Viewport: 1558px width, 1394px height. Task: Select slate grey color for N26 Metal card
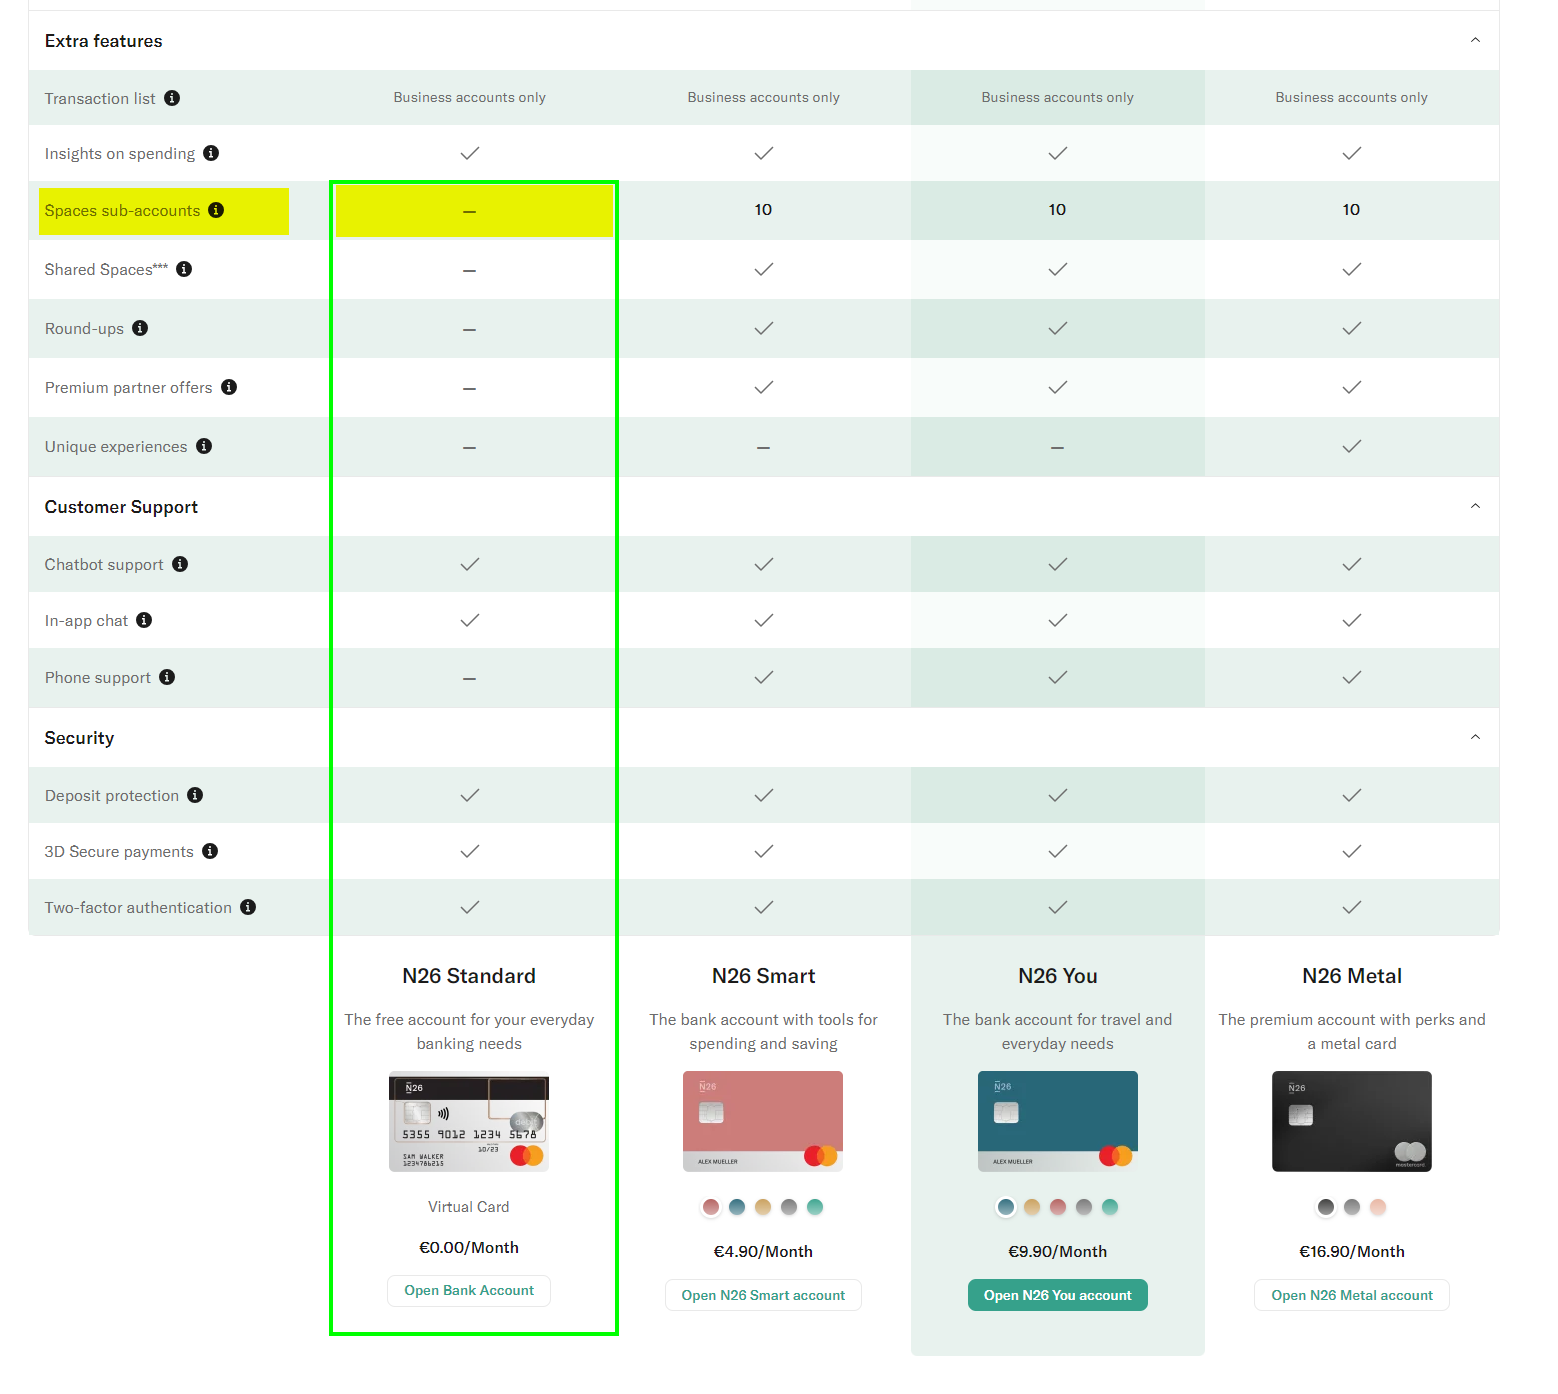click(x=1352, y=1207)
